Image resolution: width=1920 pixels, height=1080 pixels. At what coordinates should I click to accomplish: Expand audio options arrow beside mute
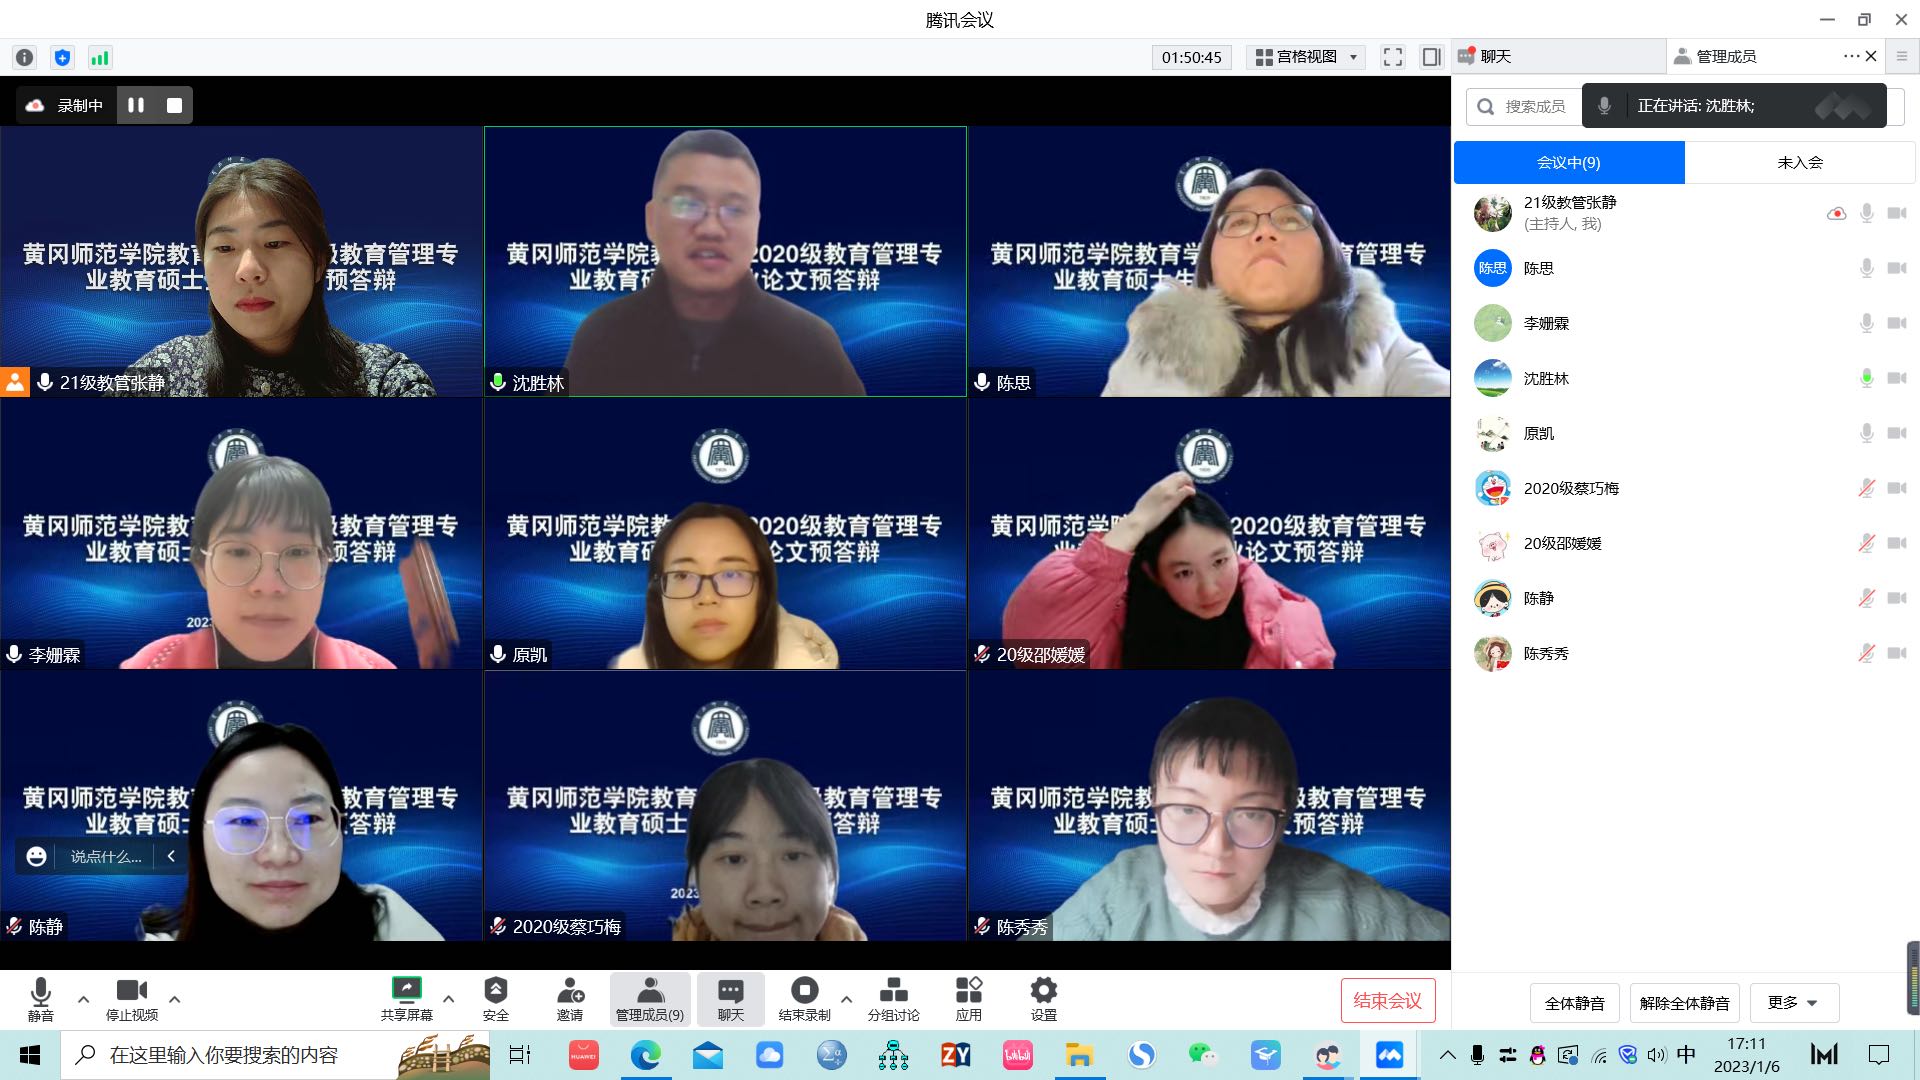[x=83, y=998]
